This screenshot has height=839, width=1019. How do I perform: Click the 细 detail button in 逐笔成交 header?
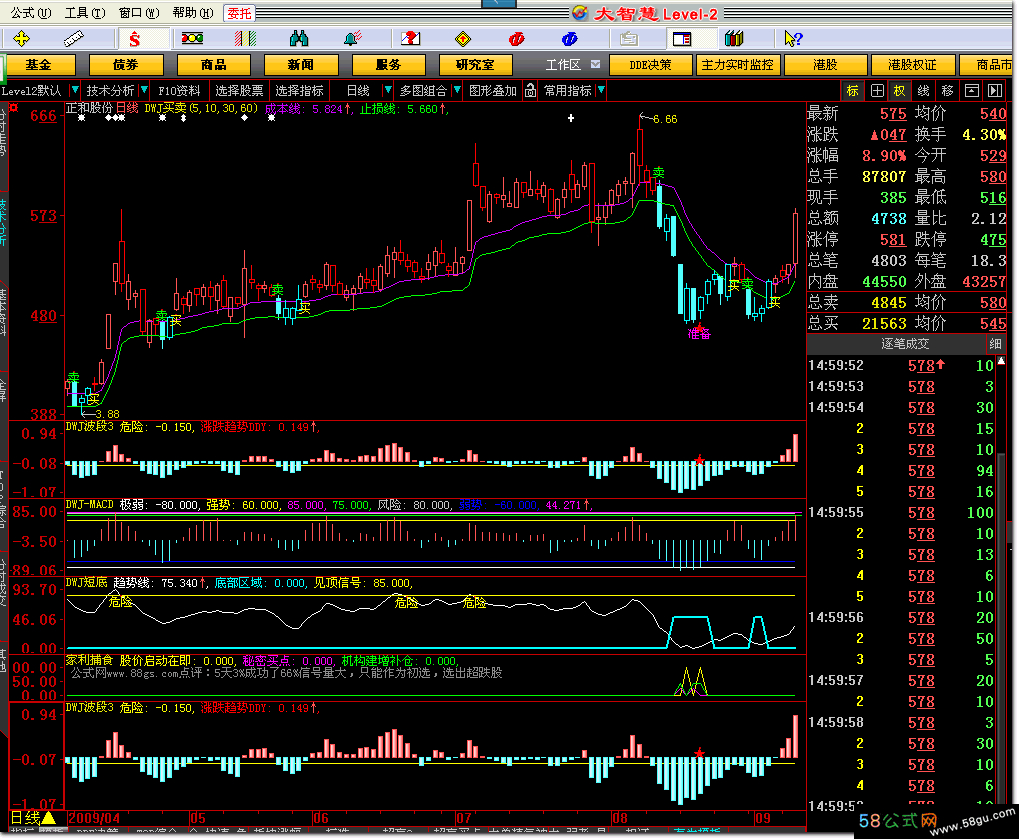(x=995, y=344)
